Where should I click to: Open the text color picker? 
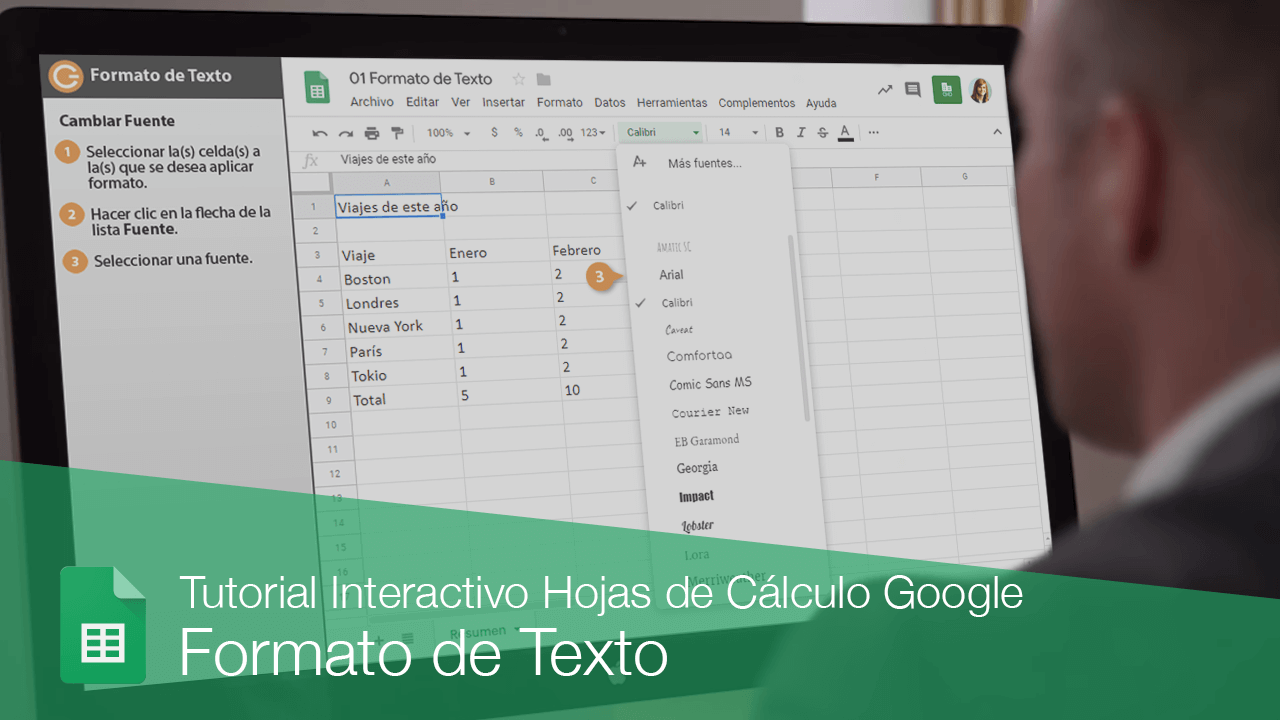tap(845, 132)
